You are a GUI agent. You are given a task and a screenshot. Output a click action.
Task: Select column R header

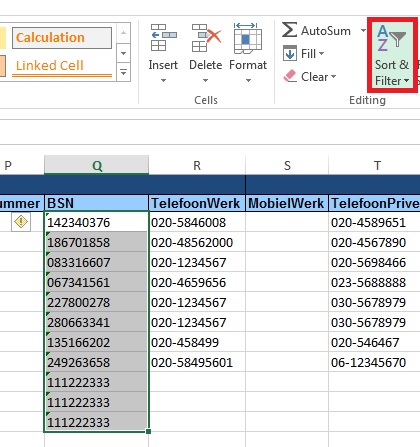coord(197,165)
